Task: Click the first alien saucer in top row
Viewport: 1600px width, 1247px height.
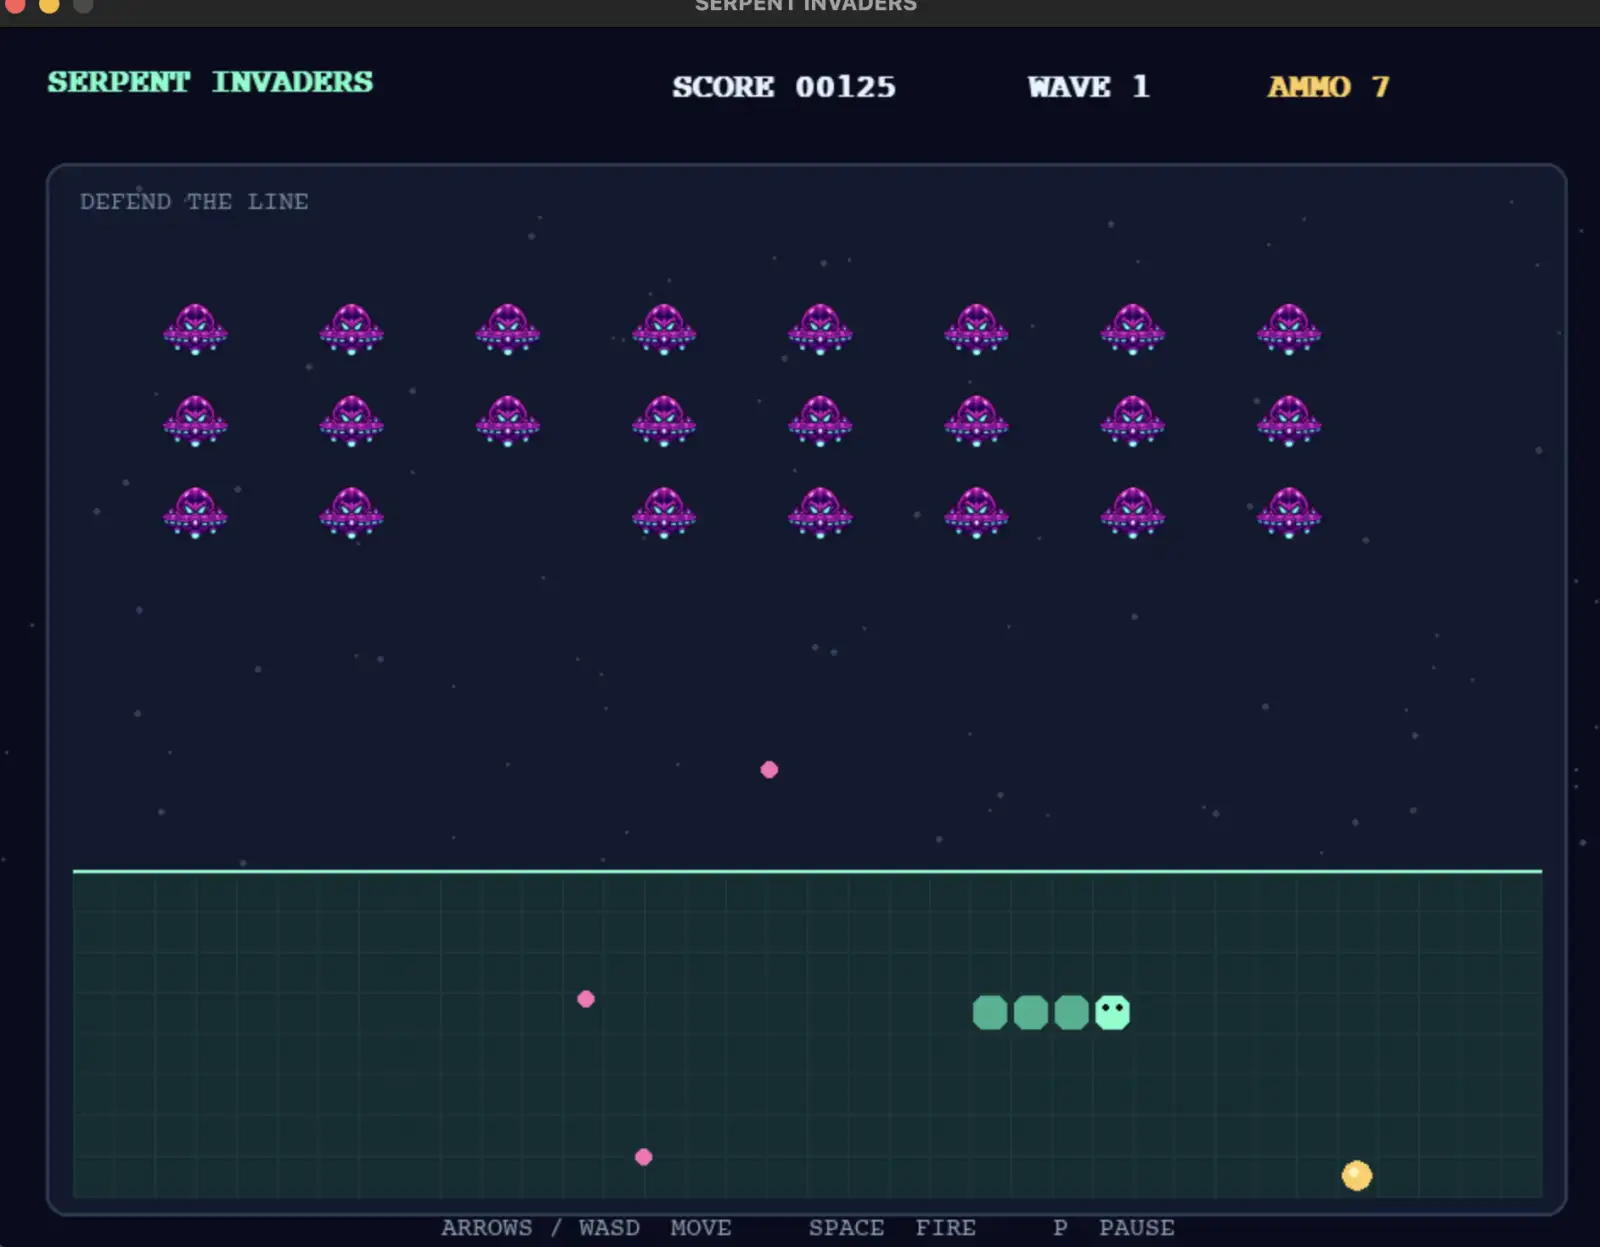Action: pos(195,329)
